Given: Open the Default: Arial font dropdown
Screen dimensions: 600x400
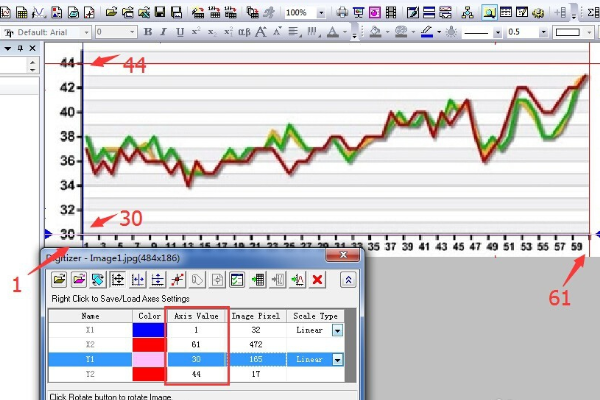Looking at the screenshot, I should tap(86, 32).
